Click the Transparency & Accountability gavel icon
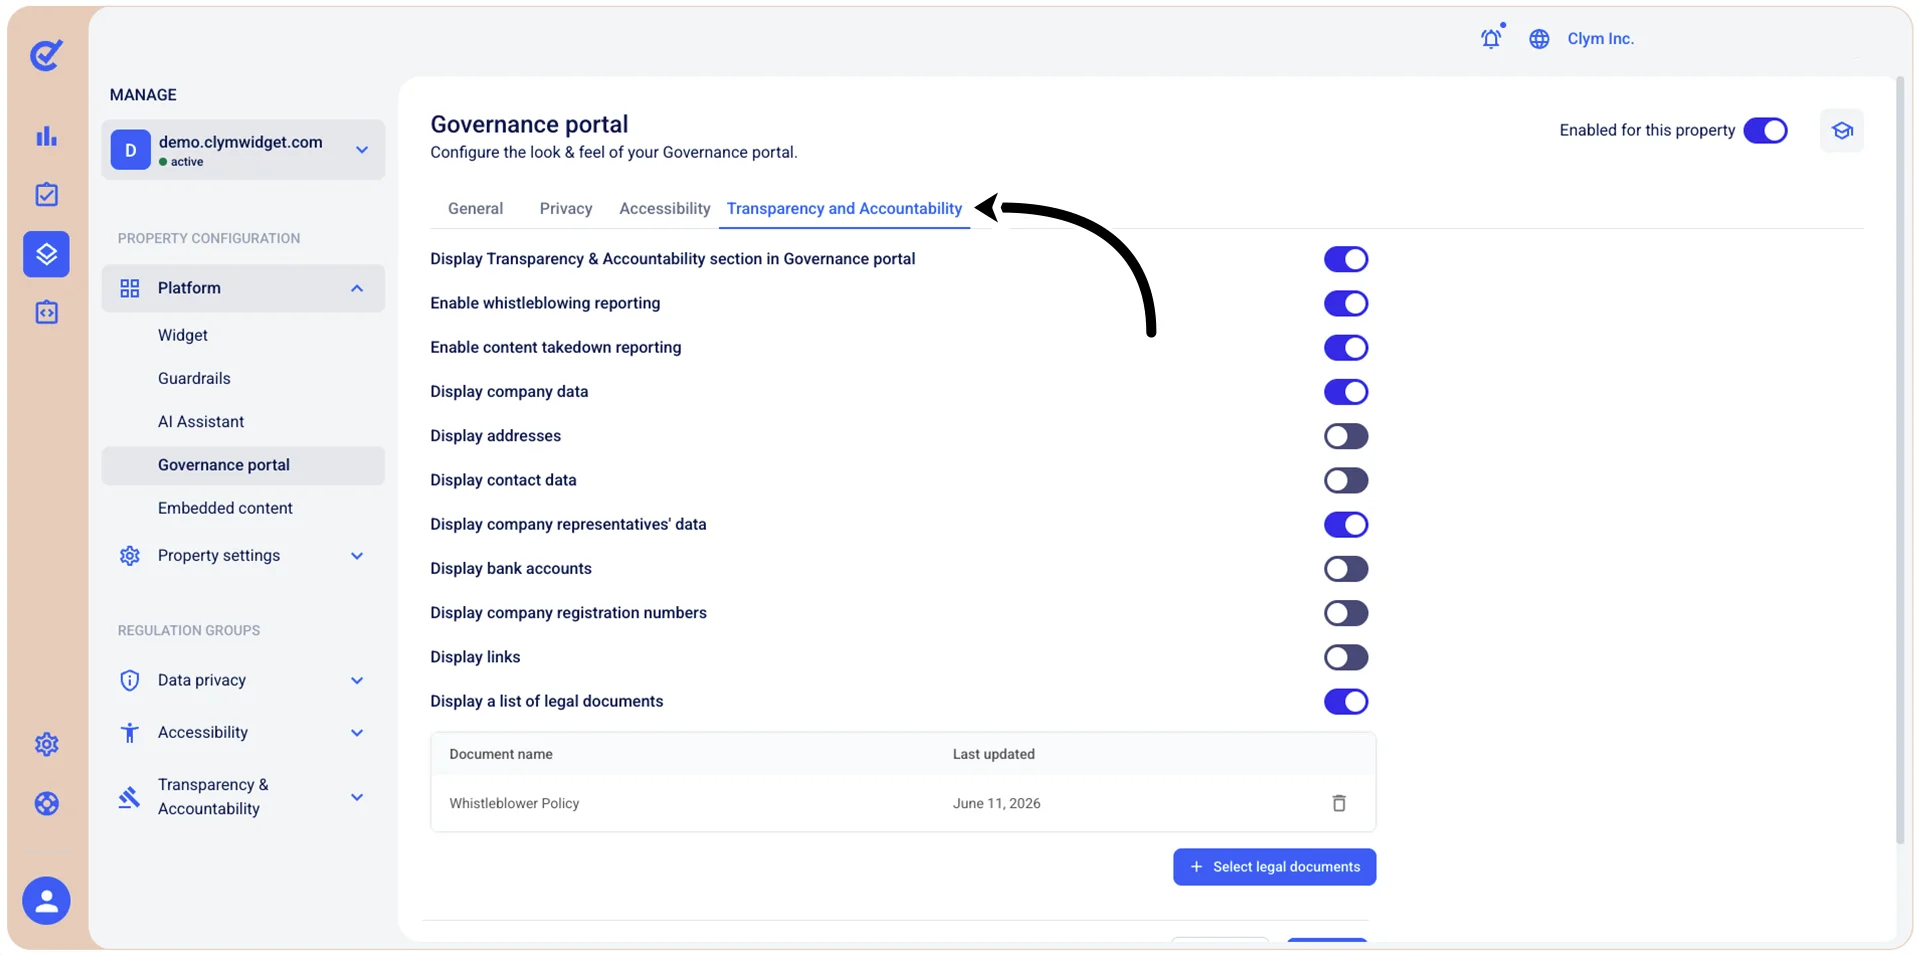This screenshot has width=1917, height=955. [x=130, y=797]
